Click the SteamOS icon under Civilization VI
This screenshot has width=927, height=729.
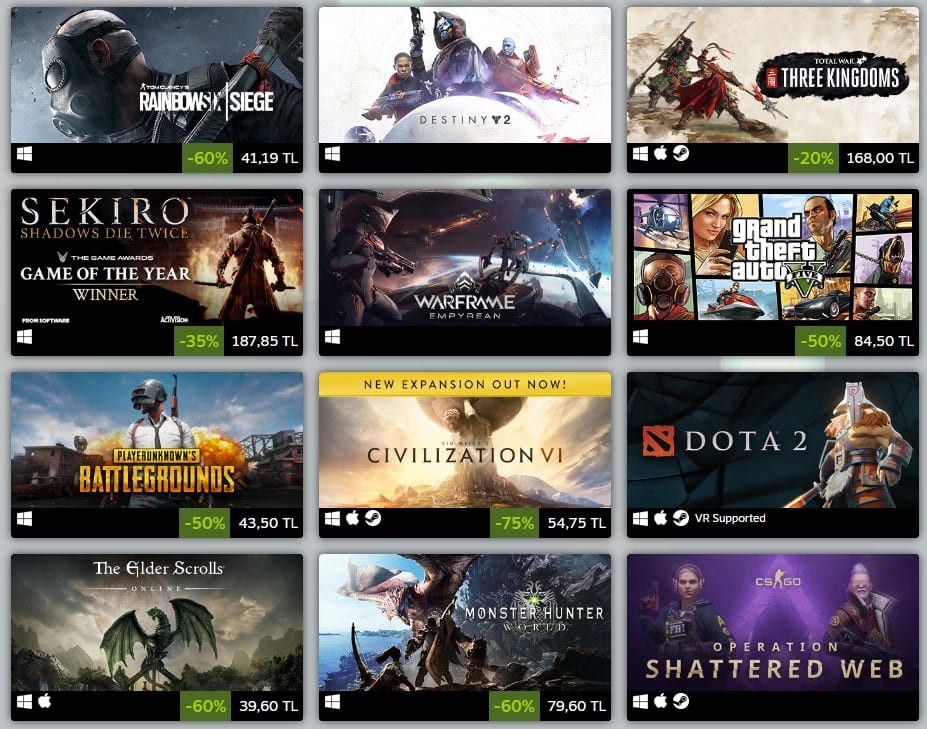[x=372, y=519]
